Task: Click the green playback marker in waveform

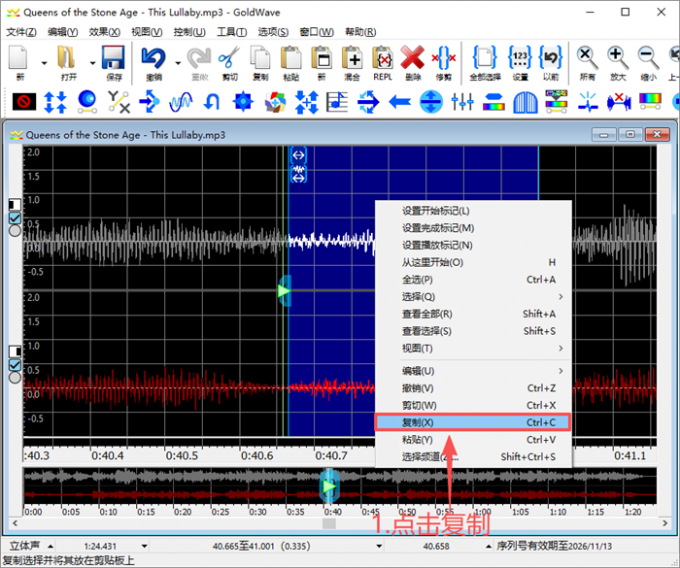Action: pyautogui.click(x=284, y=291)
